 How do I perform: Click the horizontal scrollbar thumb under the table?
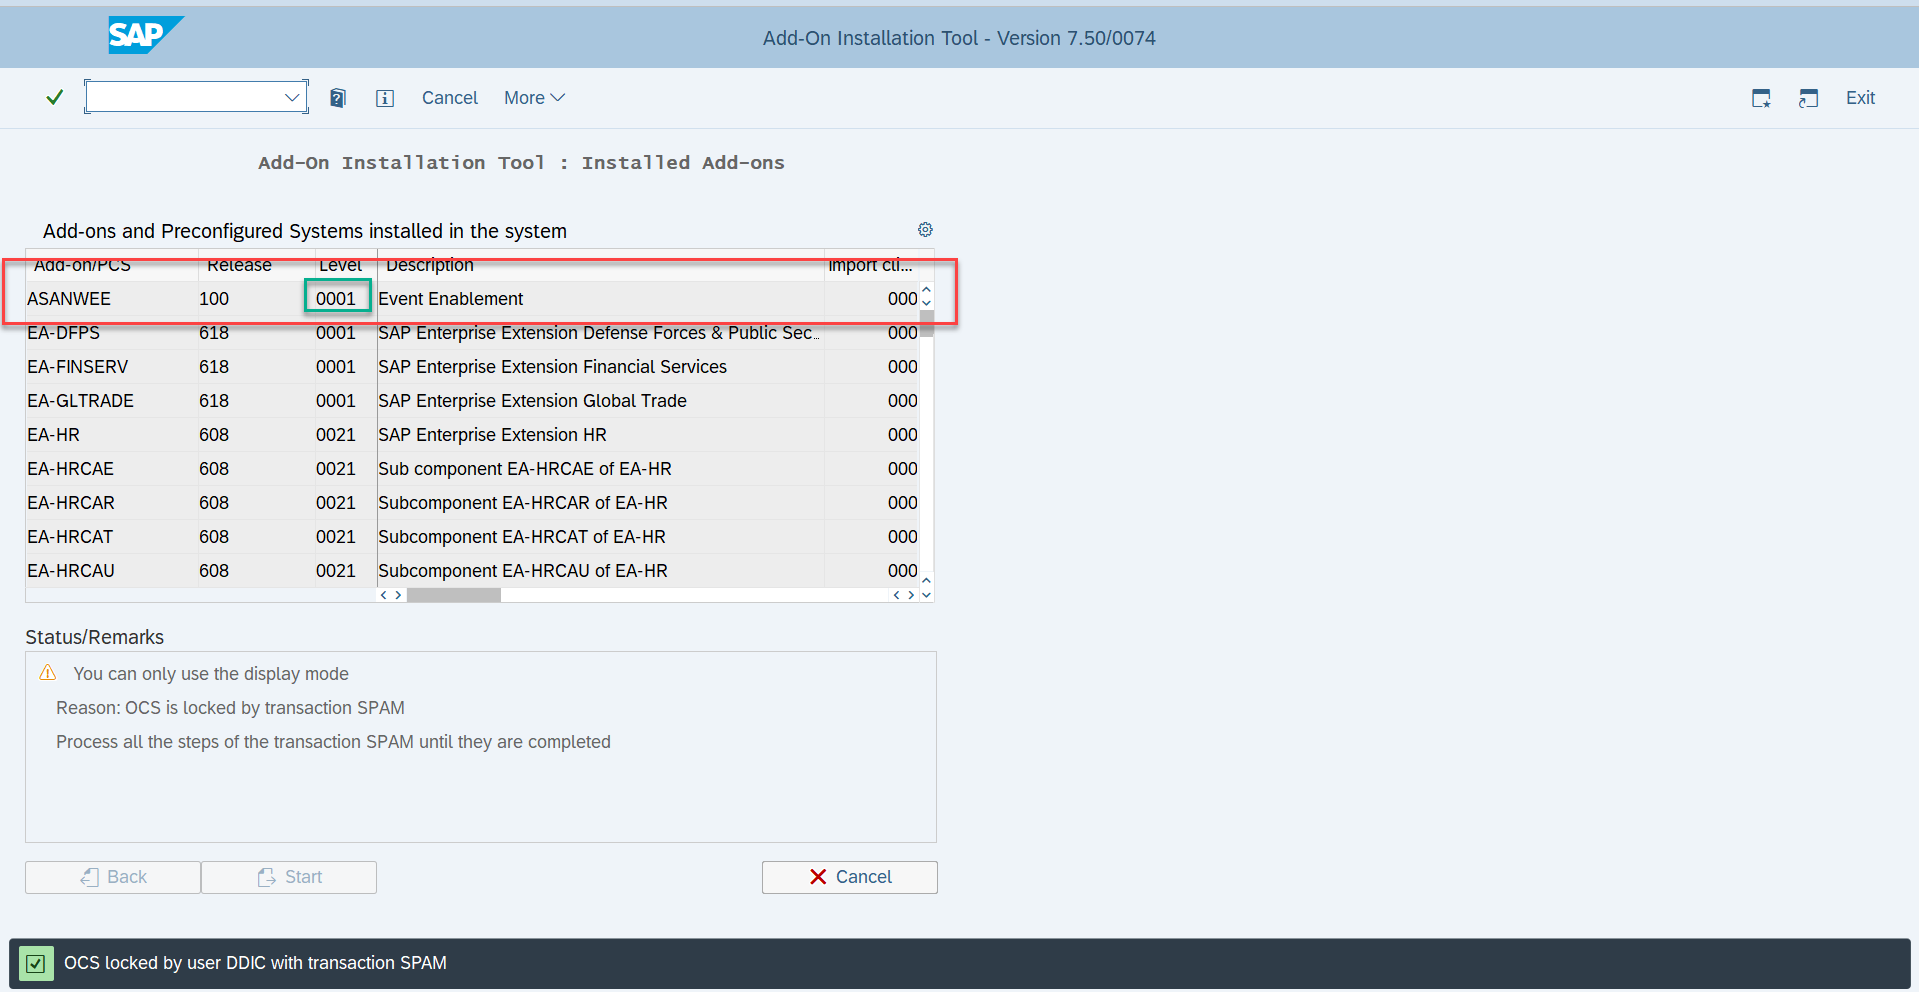[x=454, y=595]
